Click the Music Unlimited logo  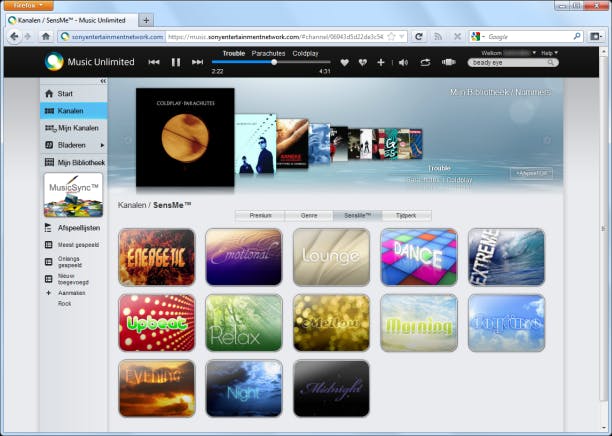90,62
